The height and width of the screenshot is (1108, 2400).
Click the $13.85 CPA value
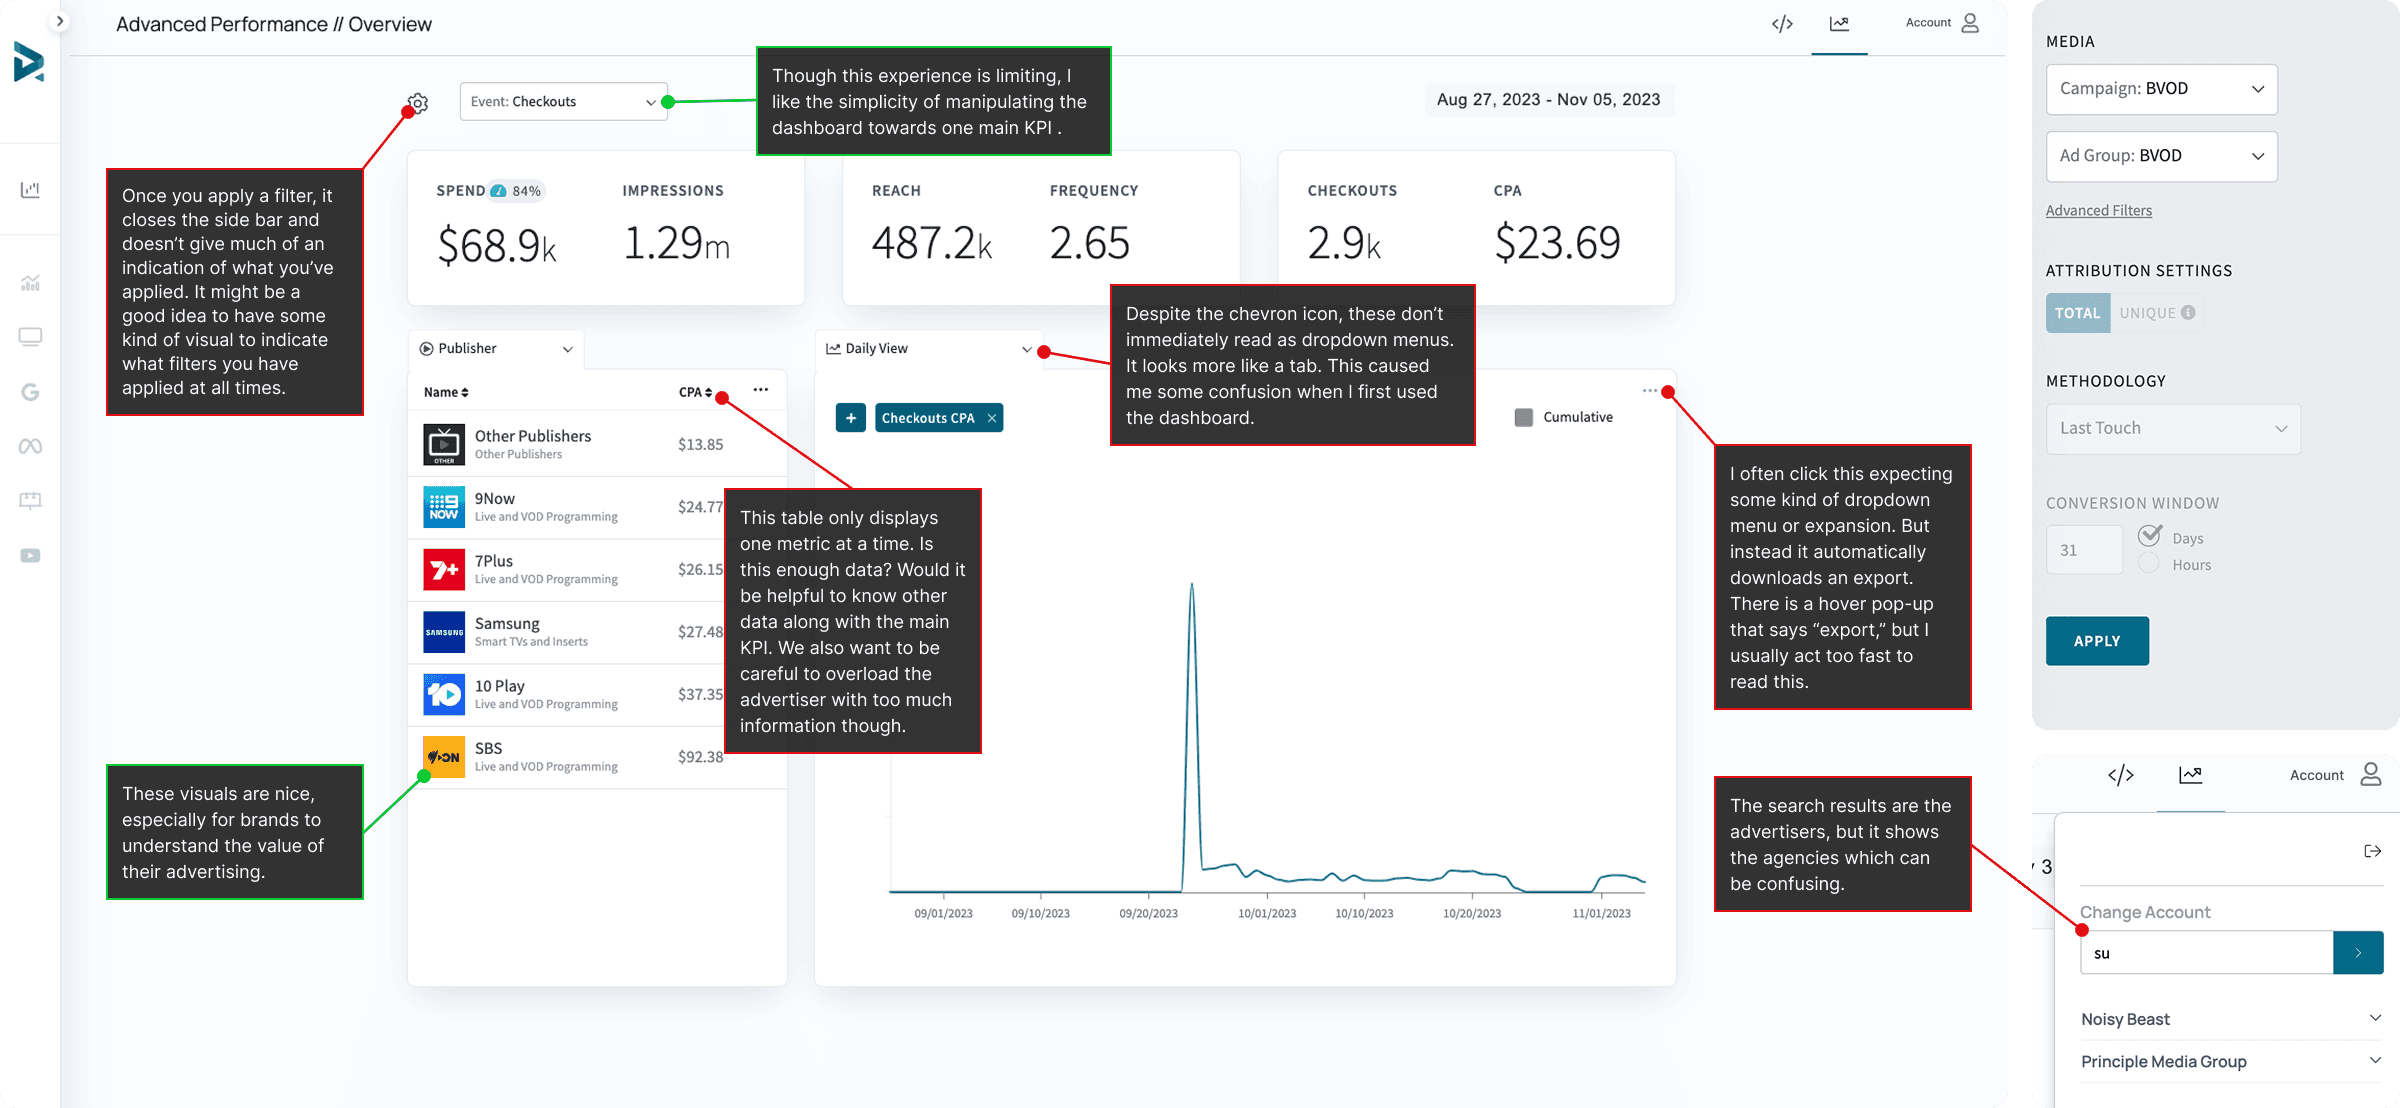click(700, 445)
